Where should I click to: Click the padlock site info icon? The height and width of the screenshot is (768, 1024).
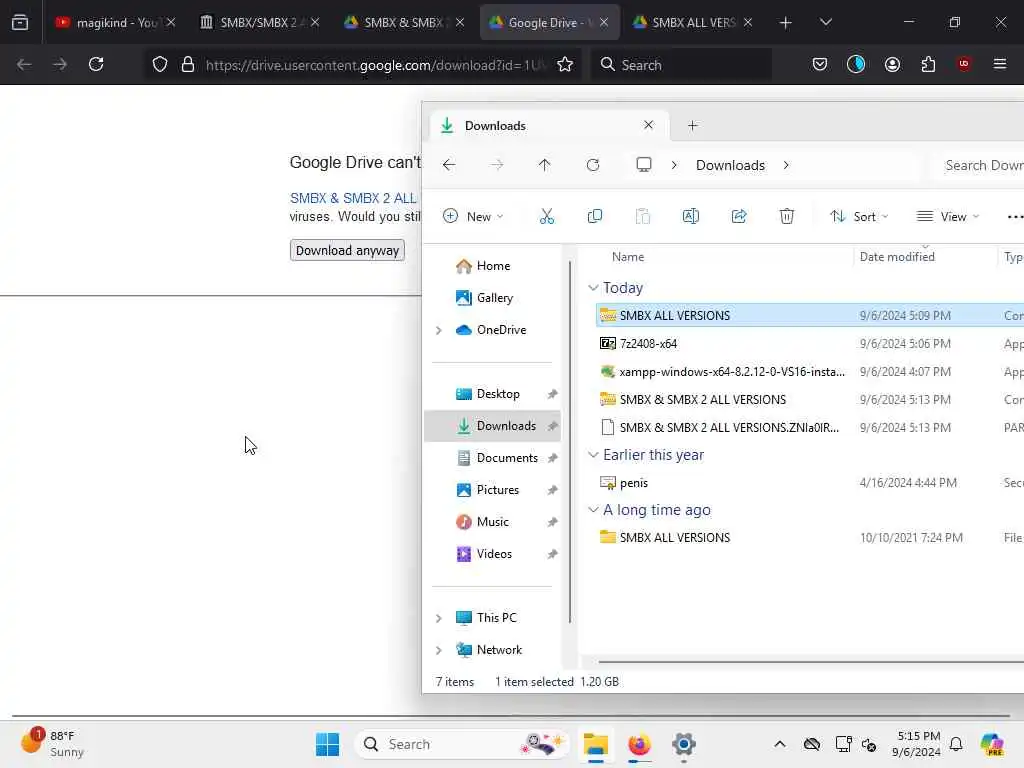coord(188,64)
